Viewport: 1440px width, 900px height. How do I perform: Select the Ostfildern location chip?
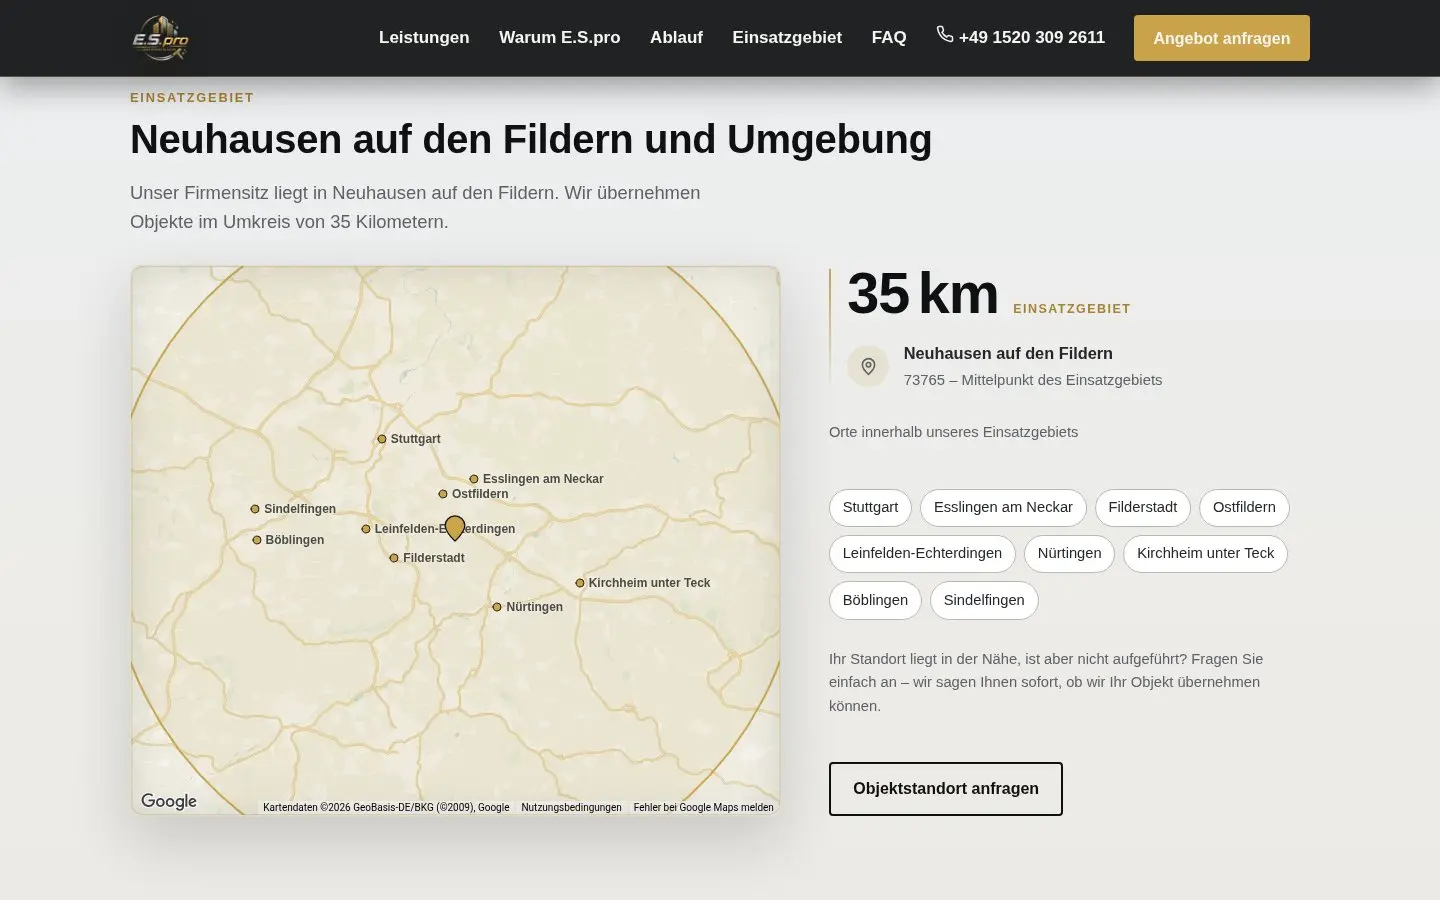tap(1244, 507)
